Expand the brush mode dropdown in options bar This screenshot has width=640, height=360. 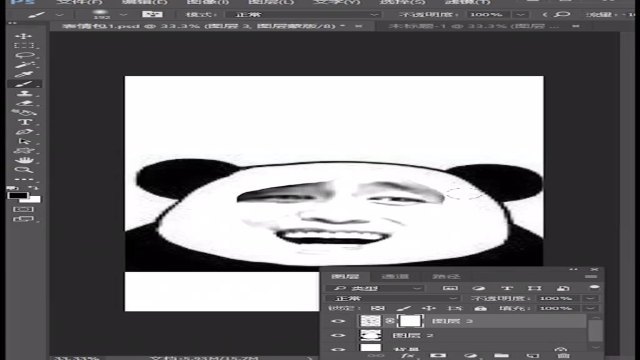(306, 15)
